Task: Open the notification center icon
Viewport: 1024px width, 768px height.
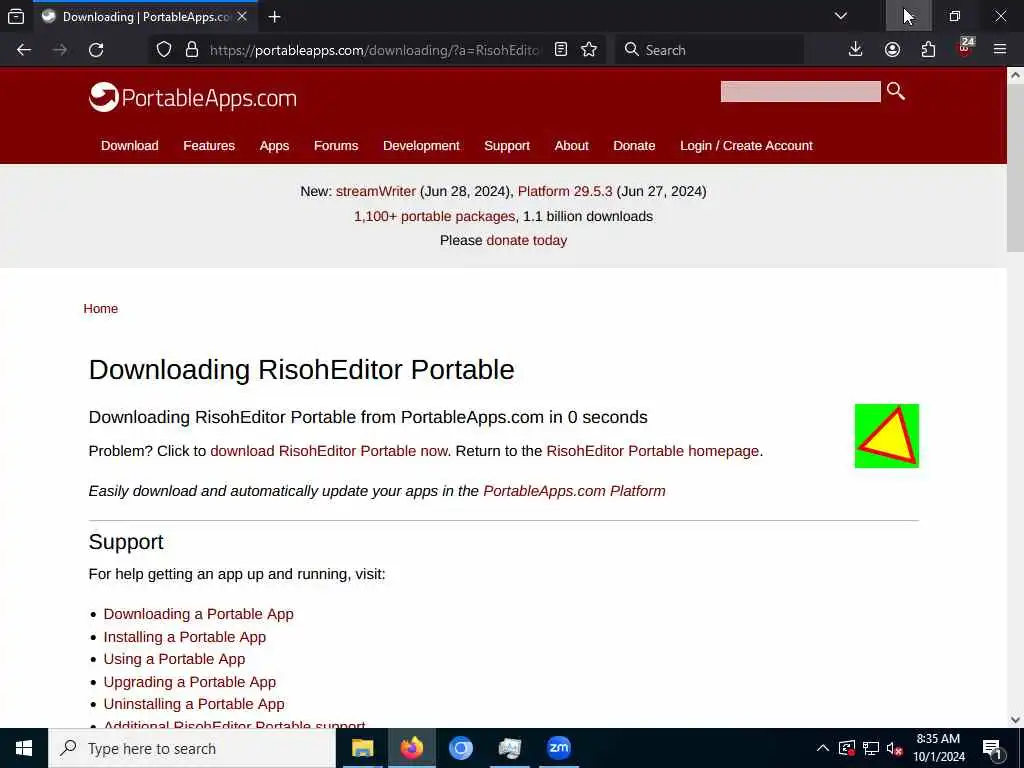Action: click(992, 749)
